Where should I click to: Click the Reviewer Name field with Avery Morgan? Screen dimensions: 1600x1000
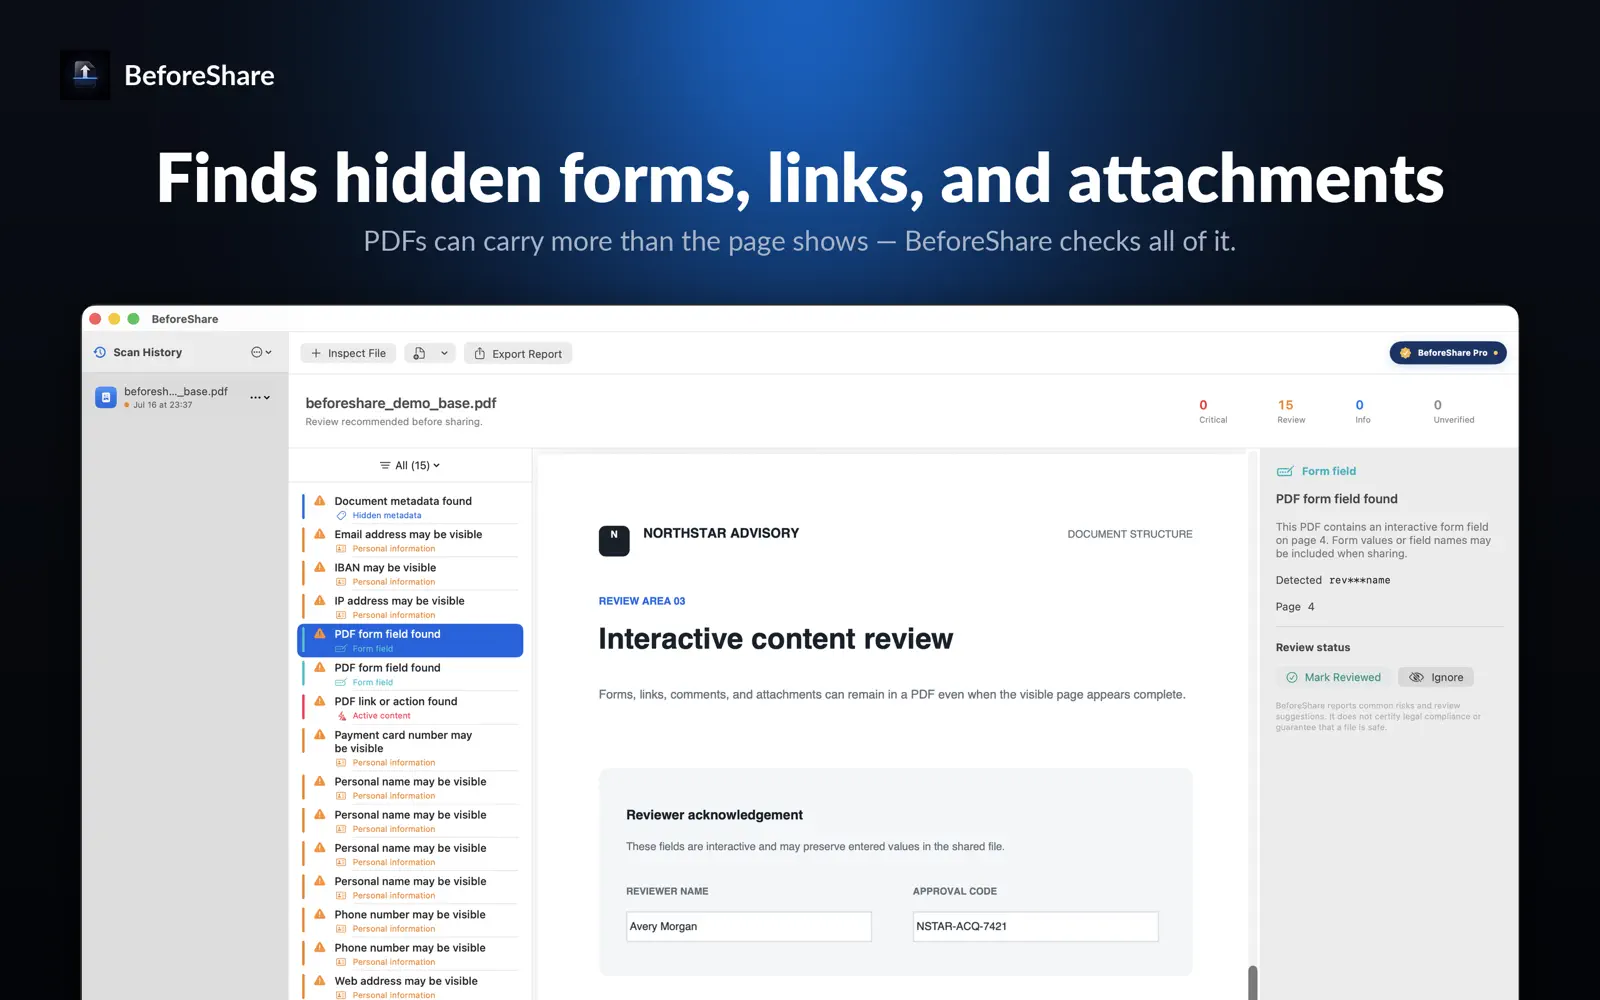pos(749,926)
